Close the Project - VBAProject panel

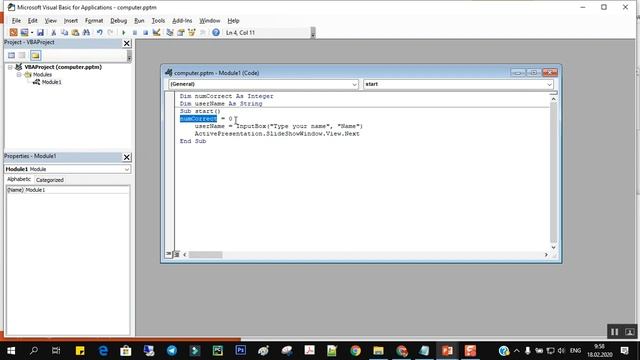tap(127, 43)
